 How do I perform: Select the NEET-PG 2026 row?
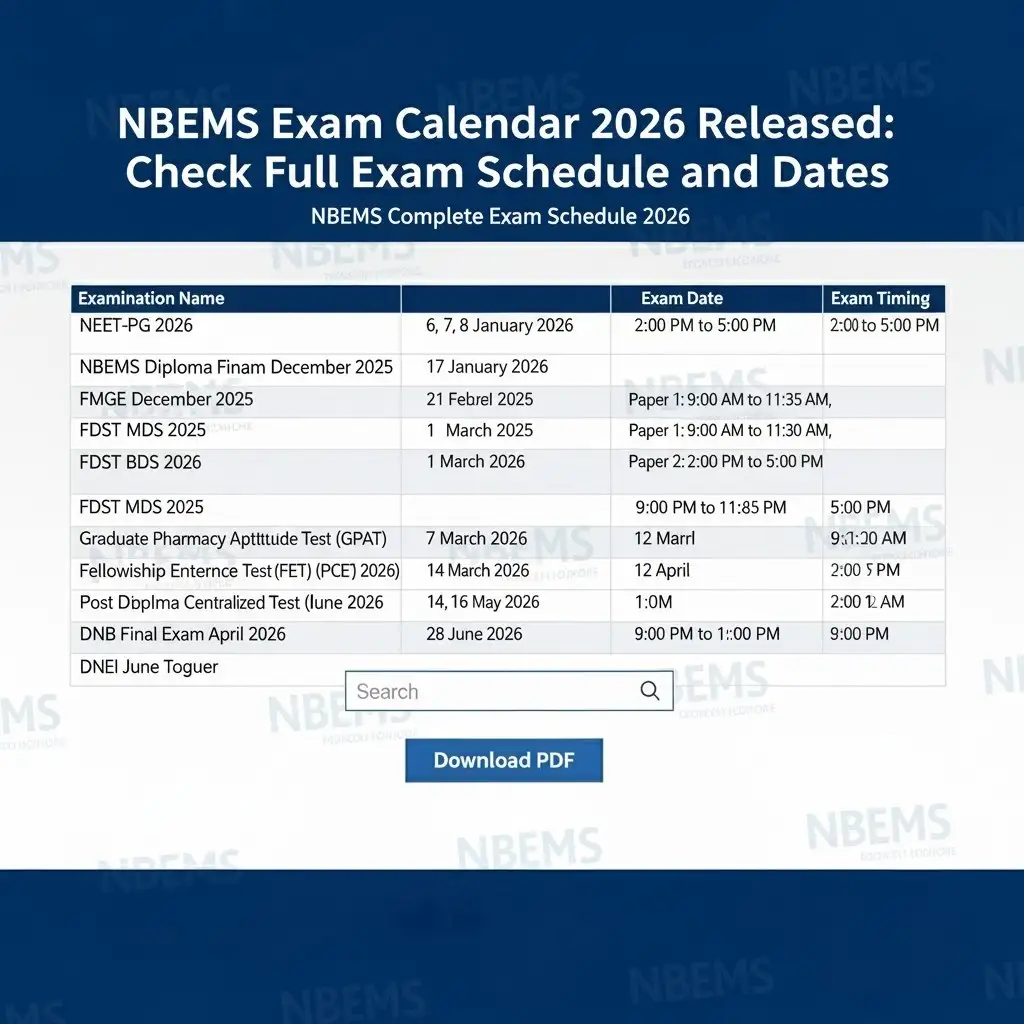(136, 326)
